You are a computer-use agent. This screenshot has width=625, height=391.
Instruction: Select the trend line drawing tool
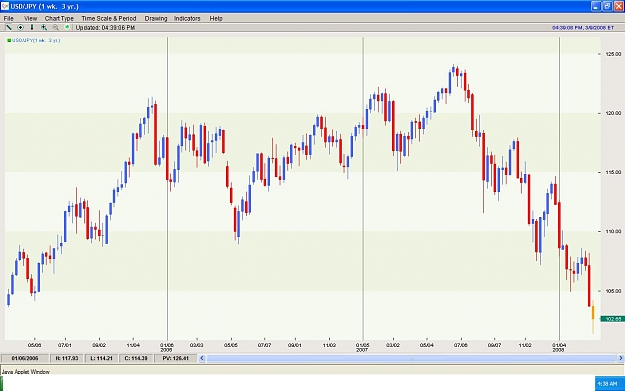click(x=8, y=28)
